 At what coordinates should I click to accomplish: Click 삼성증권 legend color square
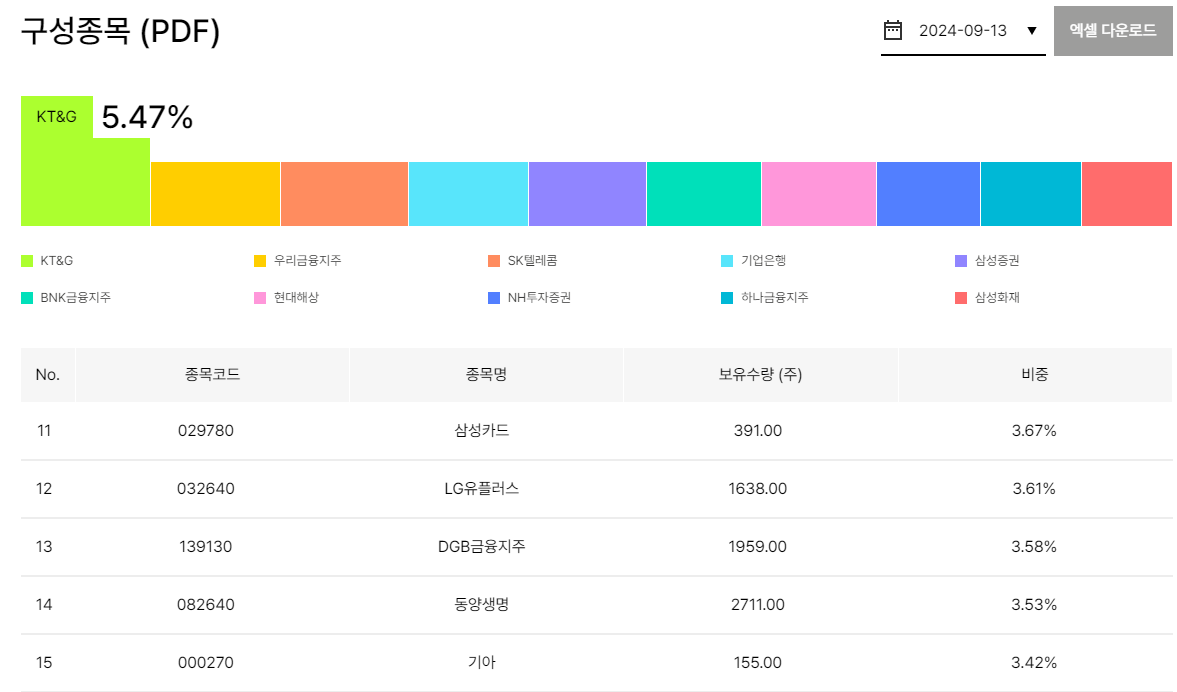click(961, 261)
